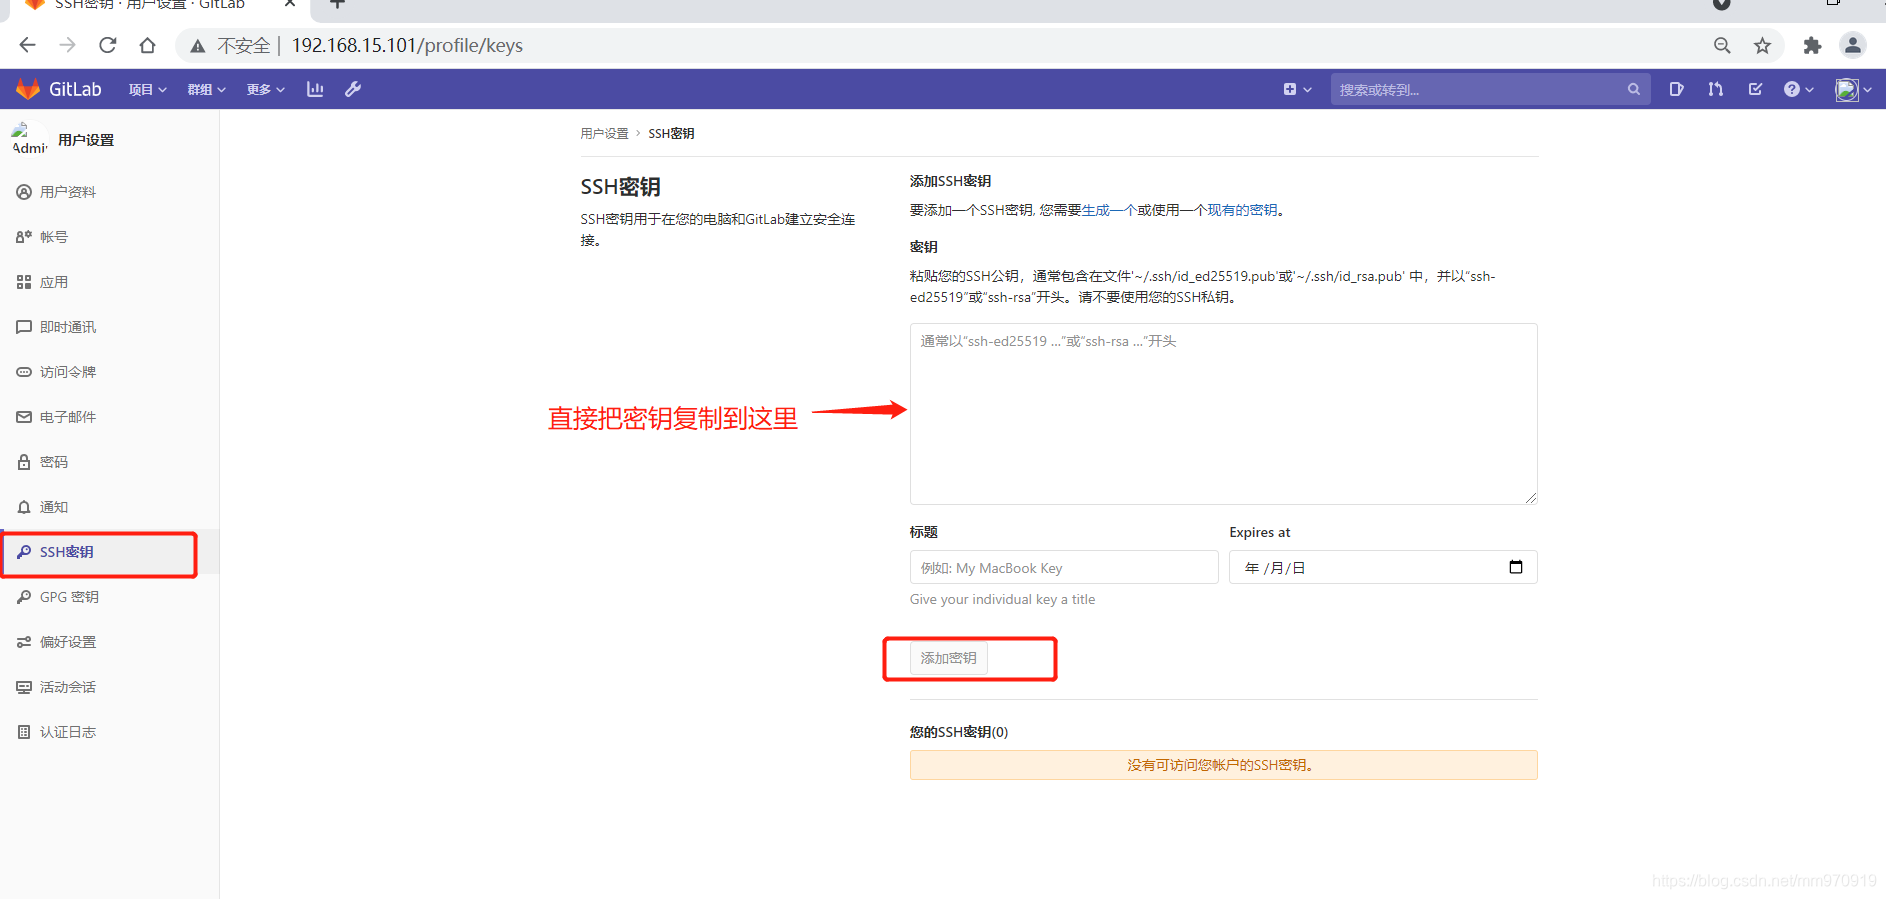Click the browser back arrow
Image resolution: width=1886 pixels, height=899 pixels.
(27, 45)
